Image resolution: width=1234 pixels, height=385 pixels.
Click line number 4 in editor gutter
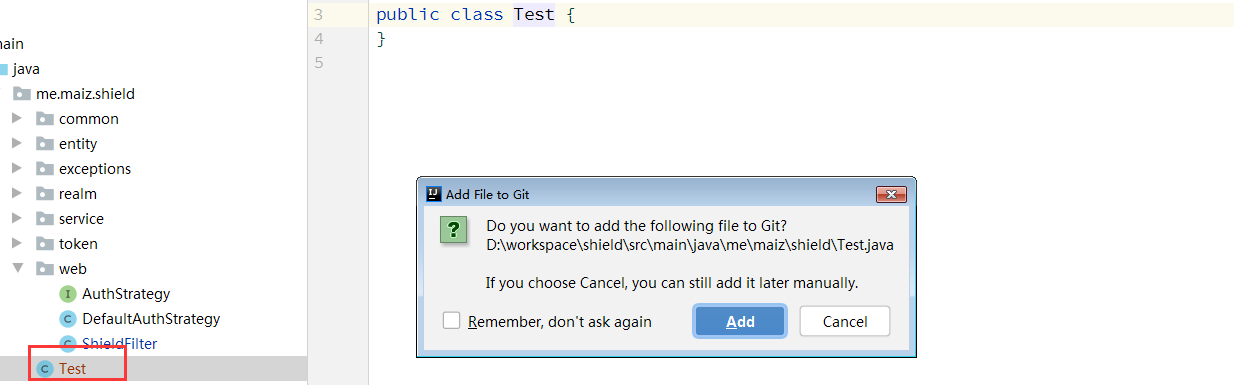tap(318, 39)
